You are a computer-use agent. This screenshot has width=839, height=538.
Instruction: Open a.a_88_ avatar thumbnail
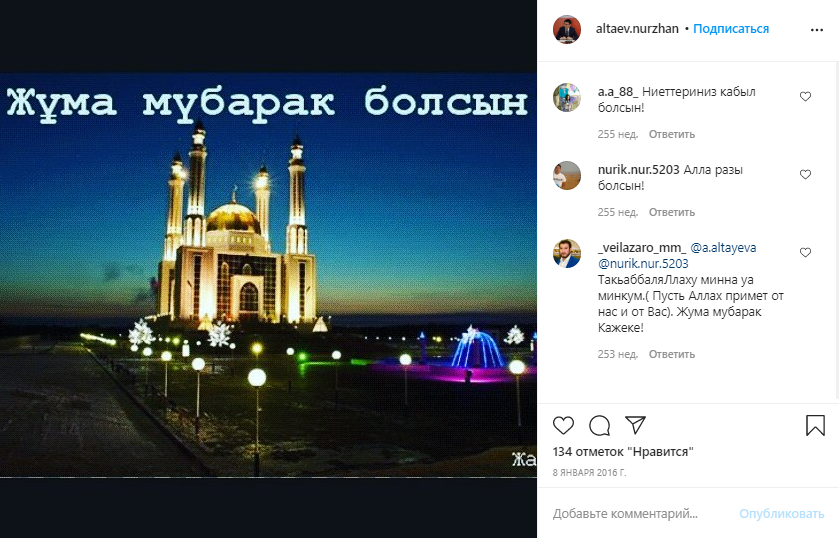pos(567,97)
